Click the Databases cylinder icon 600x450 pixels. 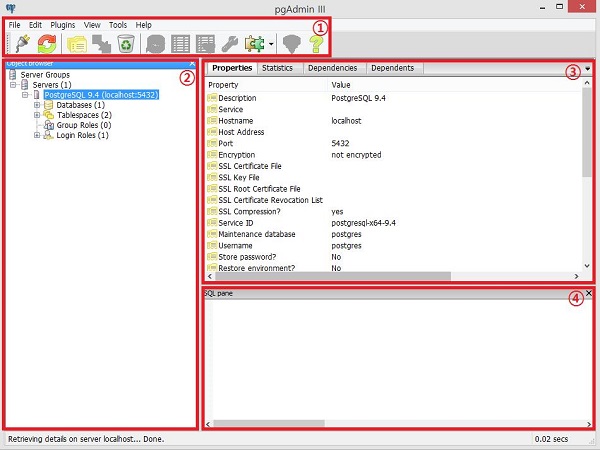(49, 105)
